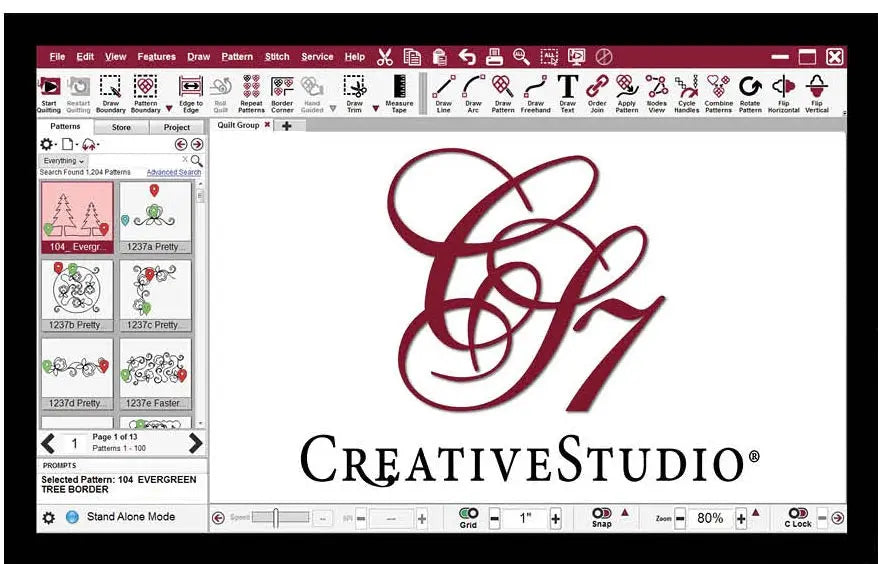
Task: Click the magnifier Zoom icon in title bar
Action: click(521, 57)
